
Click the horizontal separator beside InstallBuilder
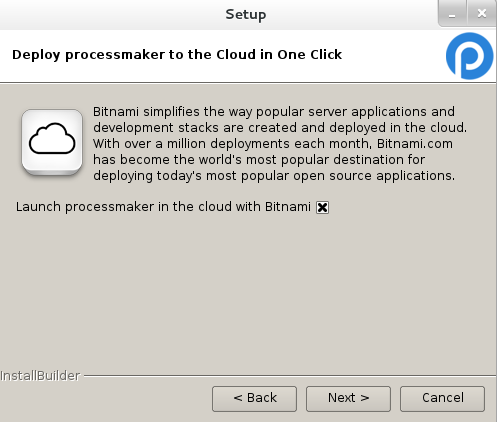(290, 376)
